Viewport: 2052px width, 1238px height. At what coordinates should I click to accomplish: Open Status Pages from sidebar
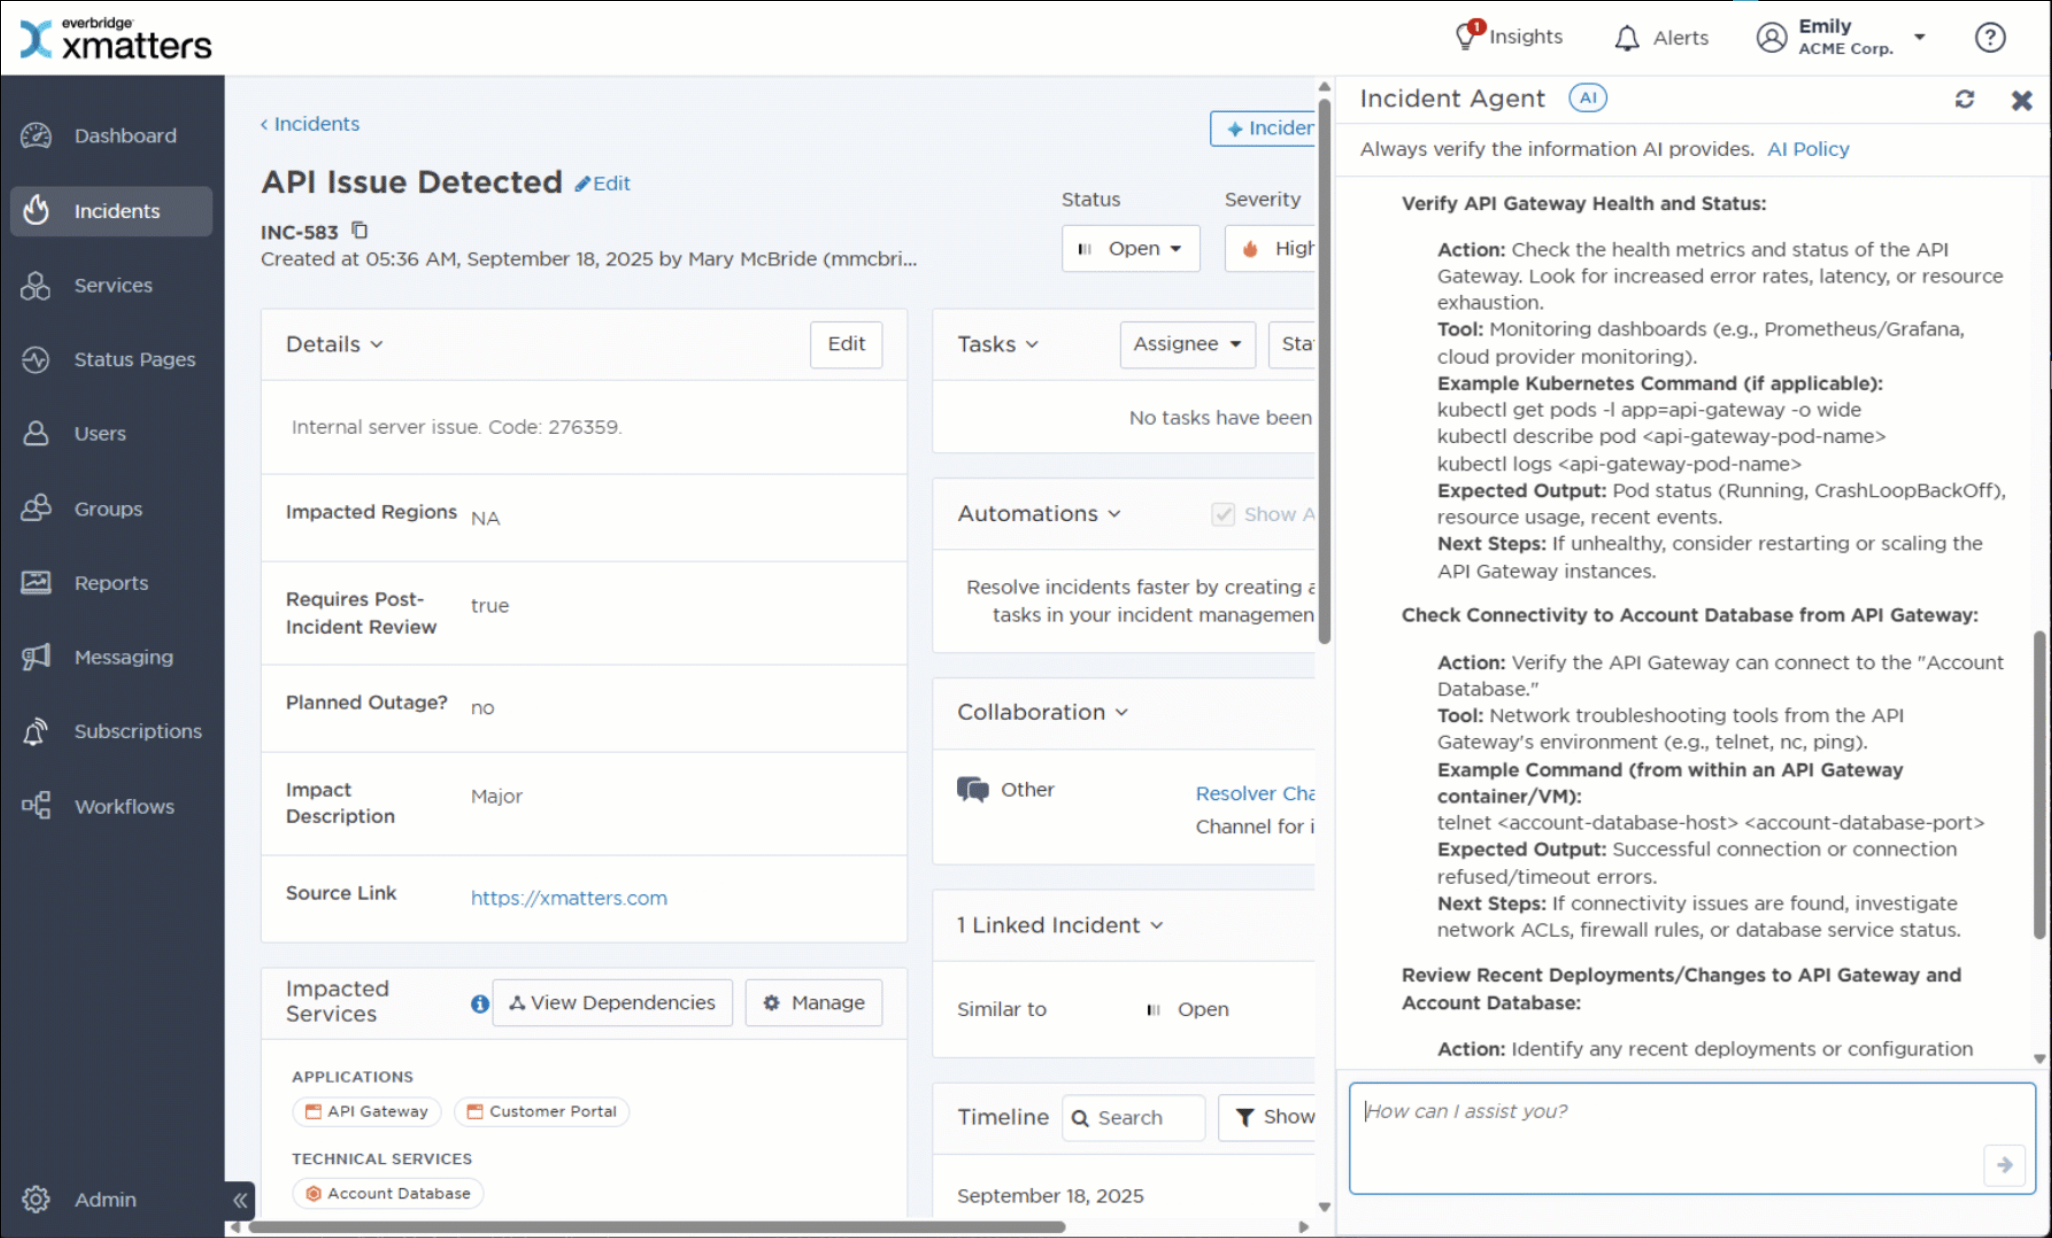point(134,359)
